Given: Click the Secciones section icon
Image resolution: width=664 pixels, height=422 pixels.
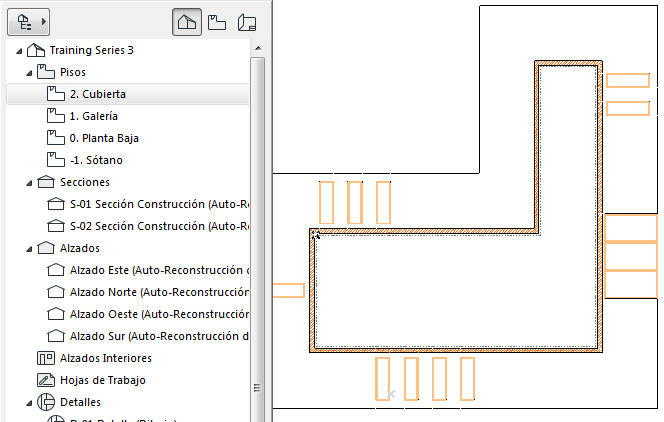Looking at the screenshot, I should 46,182.
